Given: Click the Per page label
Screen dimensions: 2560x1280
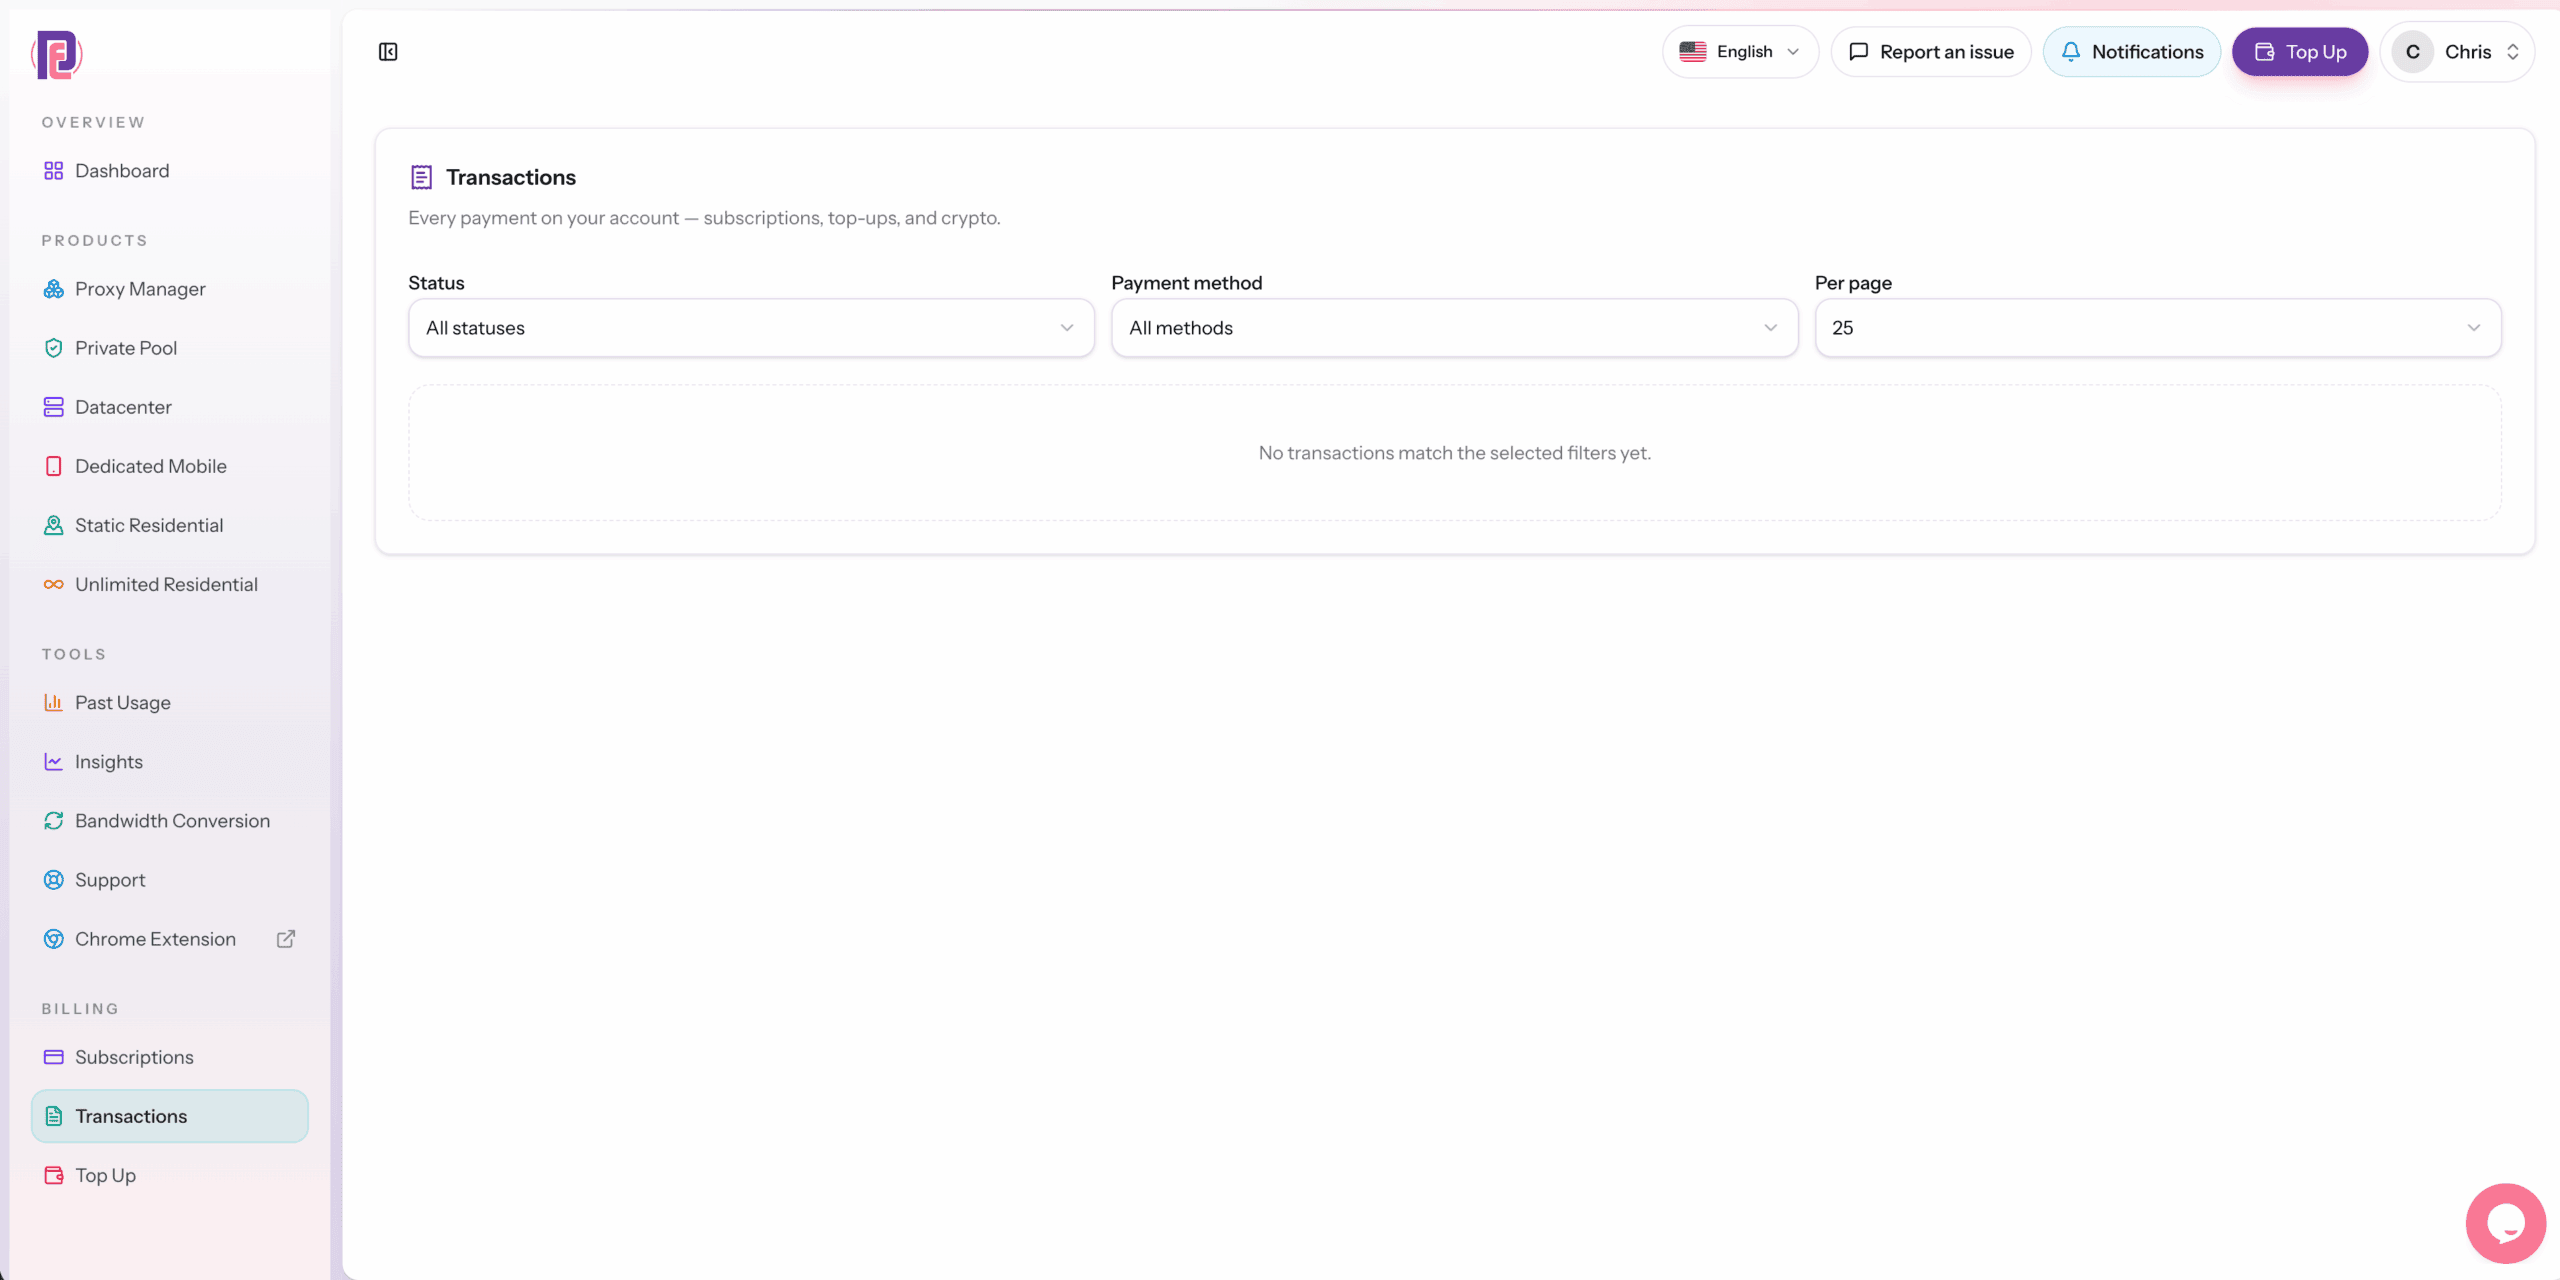Looking at the screenshot, I should point(1853,283).
